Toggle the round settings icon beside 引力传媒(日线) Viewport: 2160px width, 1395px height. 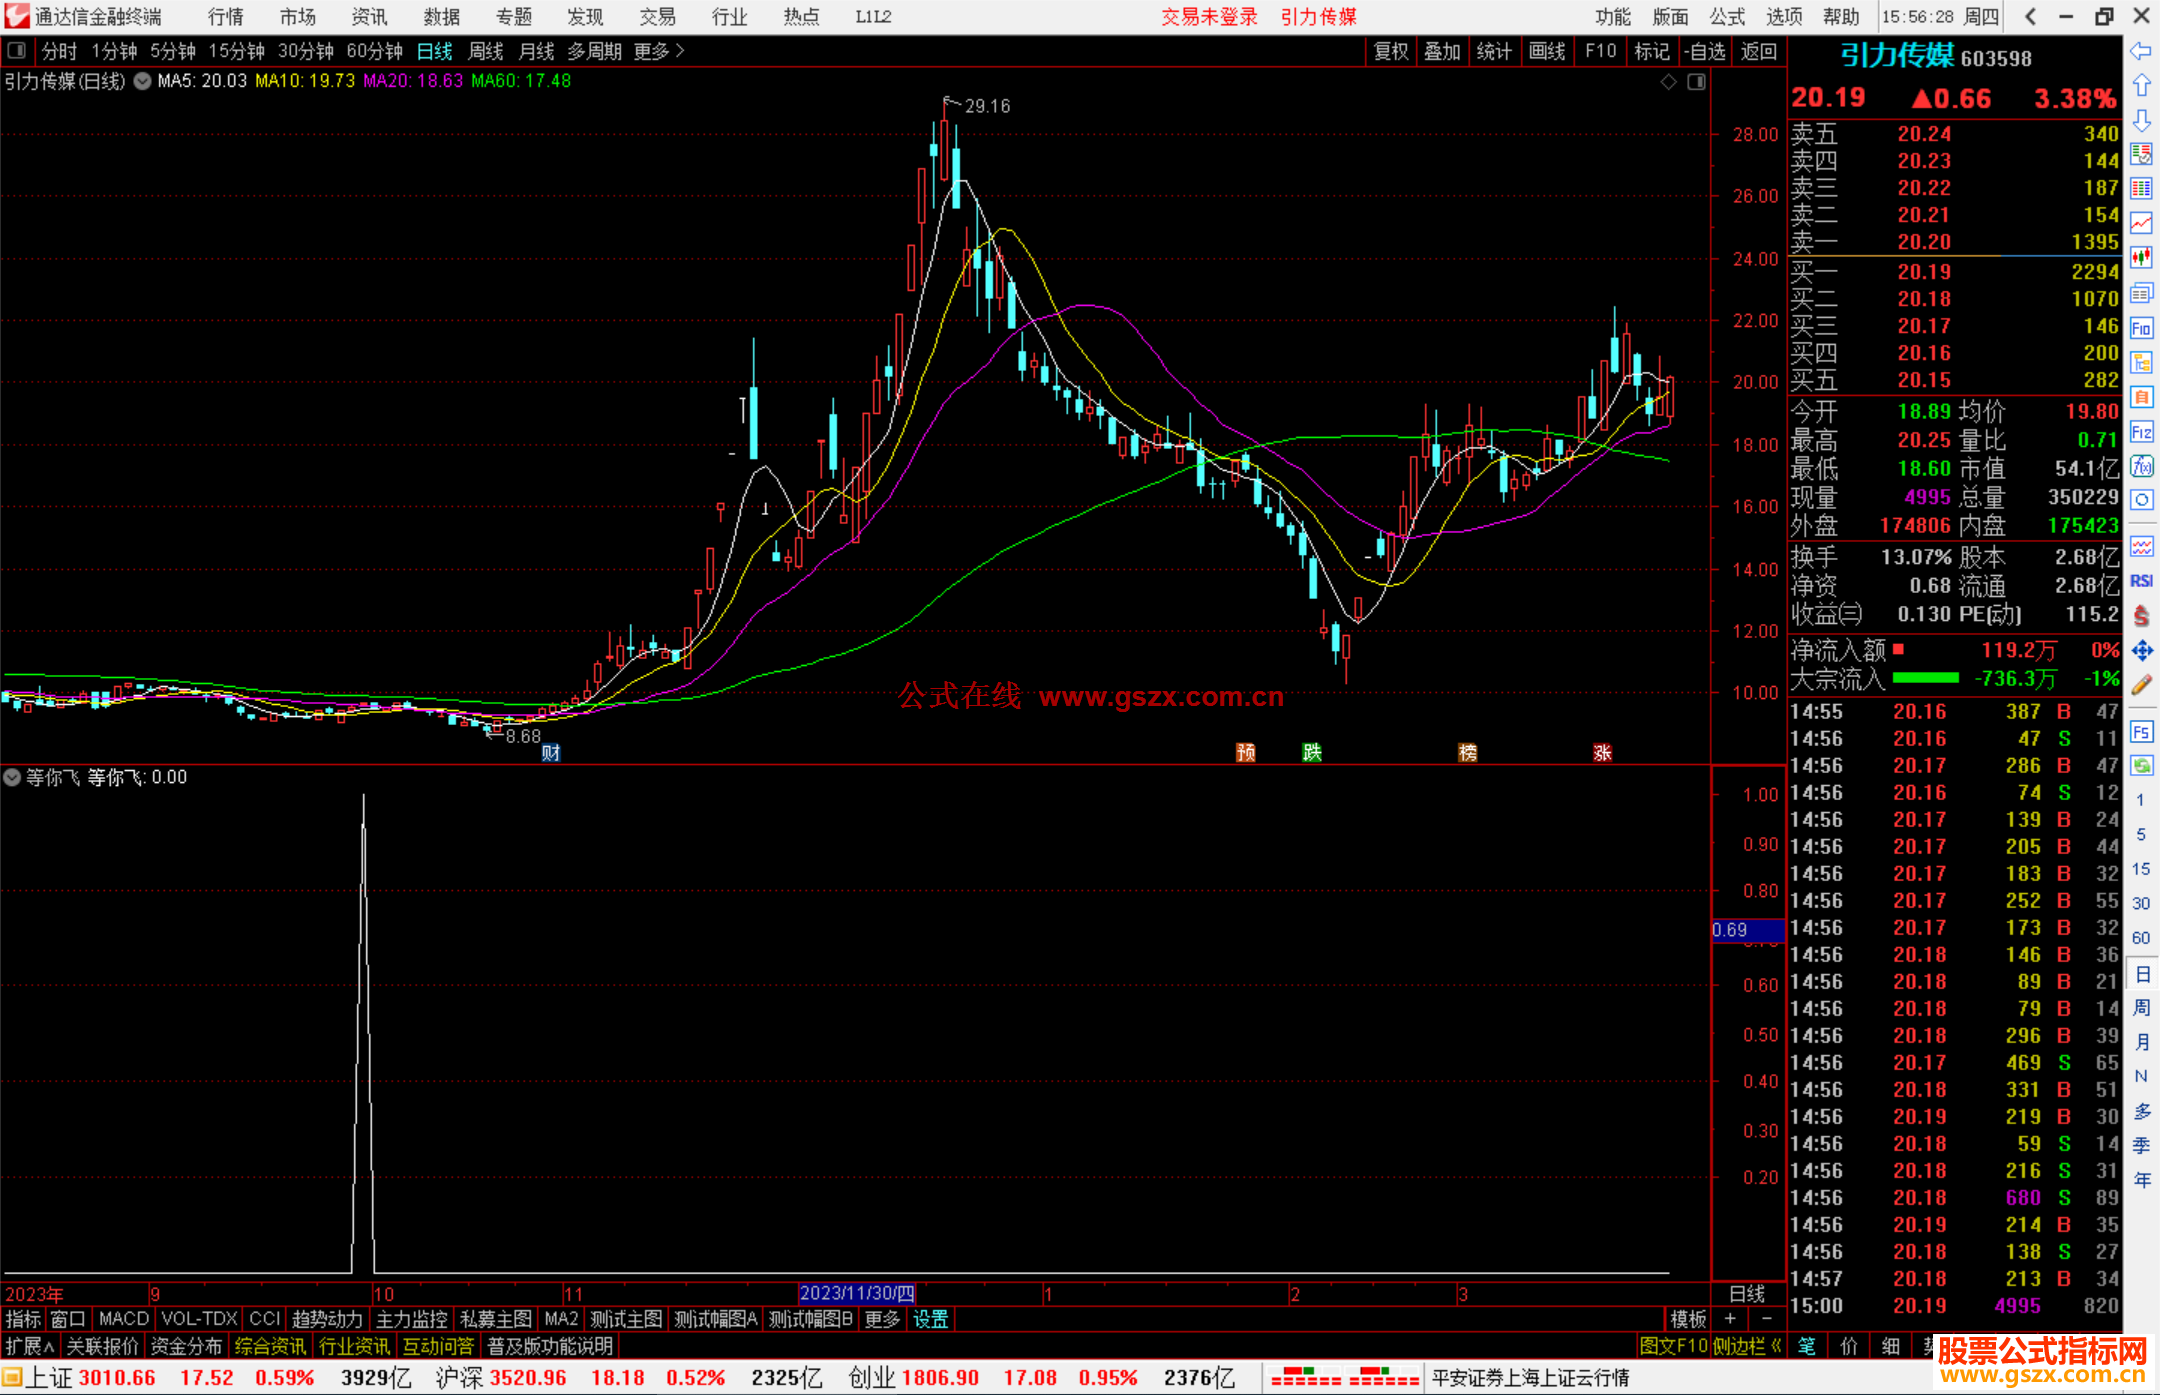coord(142,81)
